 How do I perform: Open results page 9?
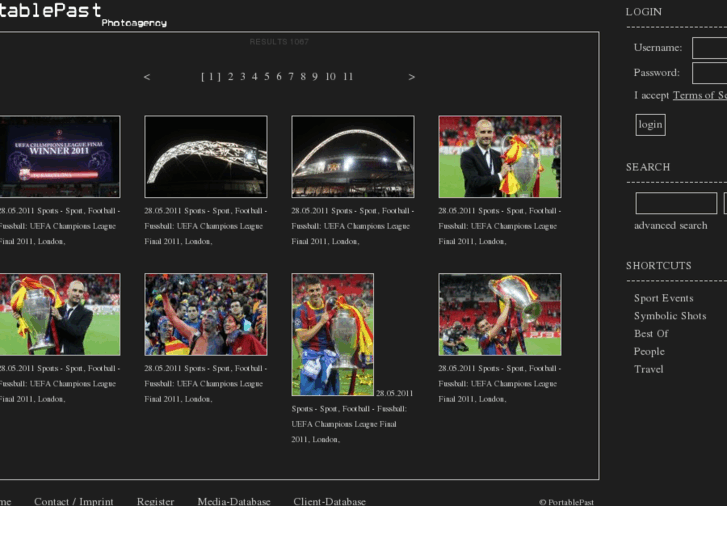pos(315,77)
